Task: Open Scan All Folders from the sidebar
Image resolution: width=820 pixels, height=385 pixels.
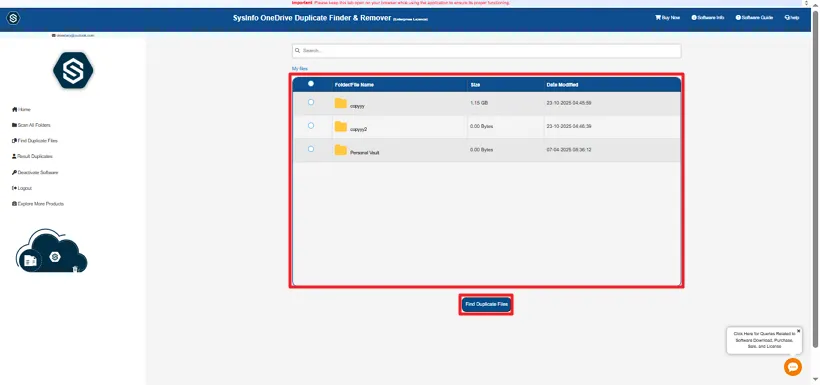Action: 31,125
